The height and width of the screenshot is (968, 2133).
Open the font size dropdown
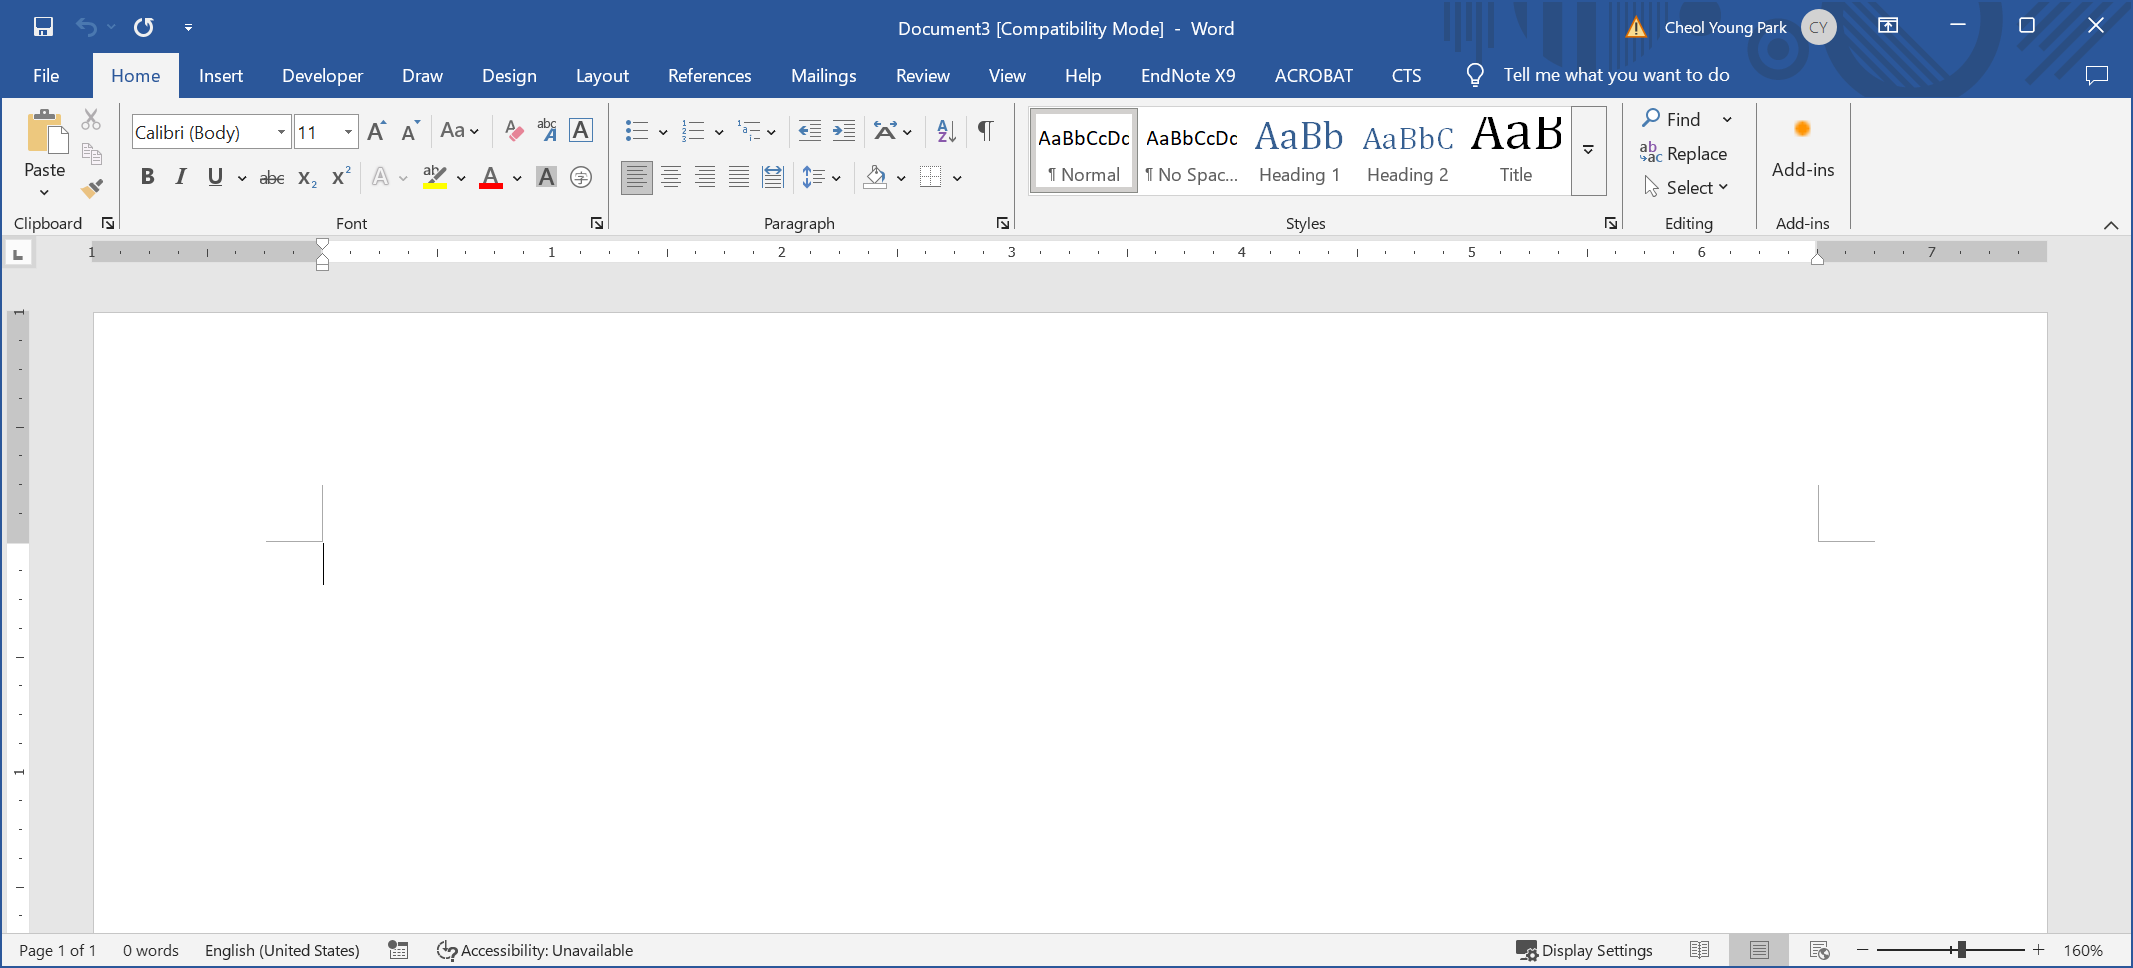[348, 132]
